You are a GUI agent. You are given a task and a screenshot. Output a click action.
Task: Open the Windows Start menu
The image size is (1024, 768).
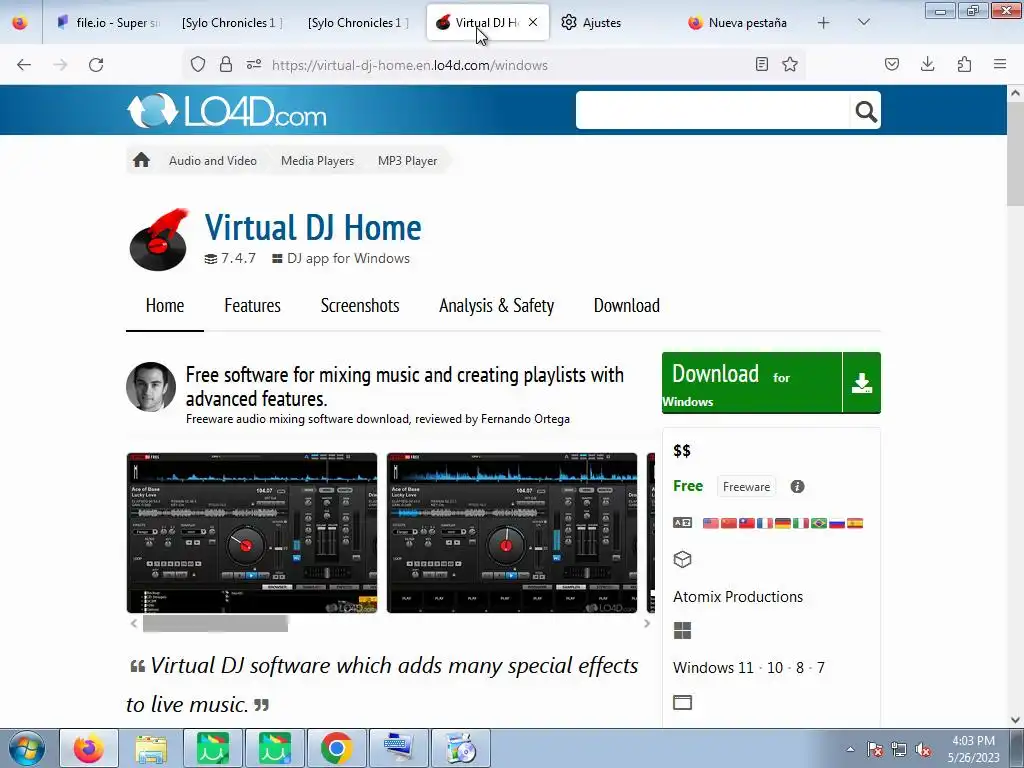pyautogui.click(x=27, y=749)
